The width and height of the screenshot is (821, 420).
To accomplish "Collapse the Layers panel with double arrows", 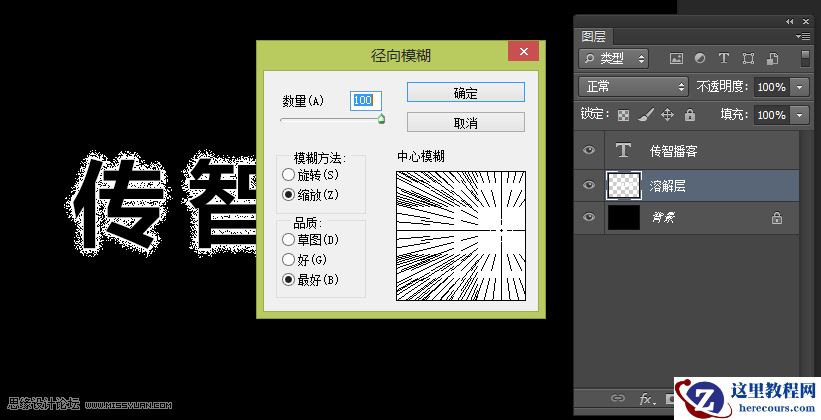I will [790, 21].
